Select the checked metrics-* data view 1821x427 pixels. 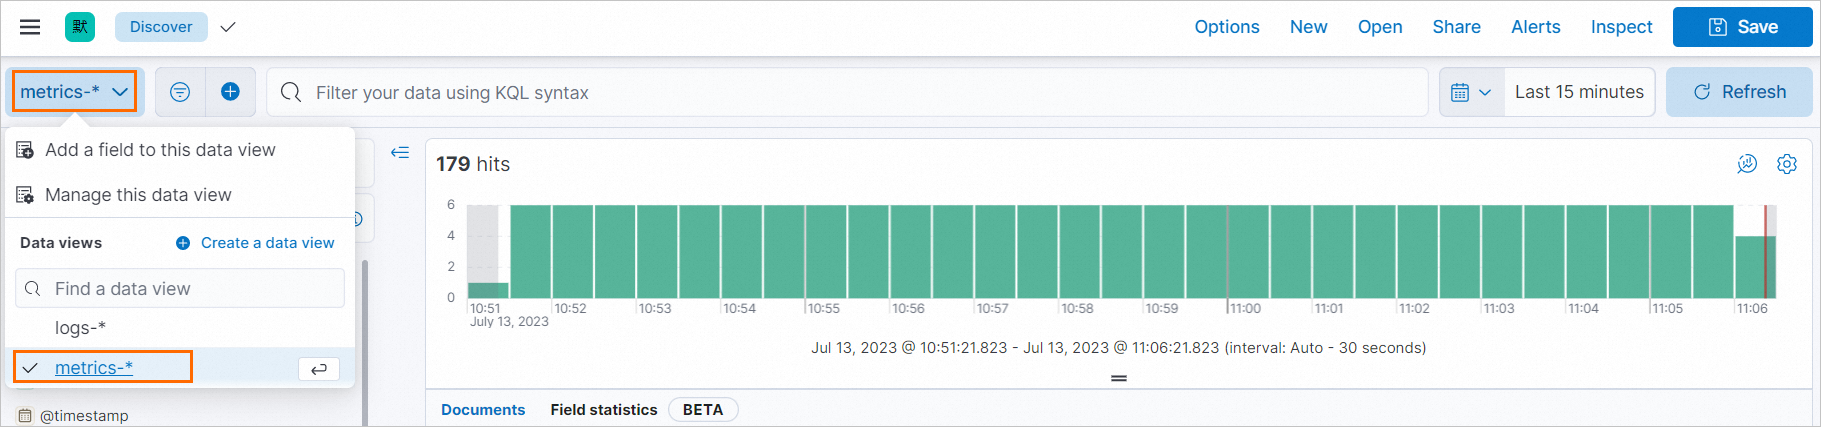94,367
